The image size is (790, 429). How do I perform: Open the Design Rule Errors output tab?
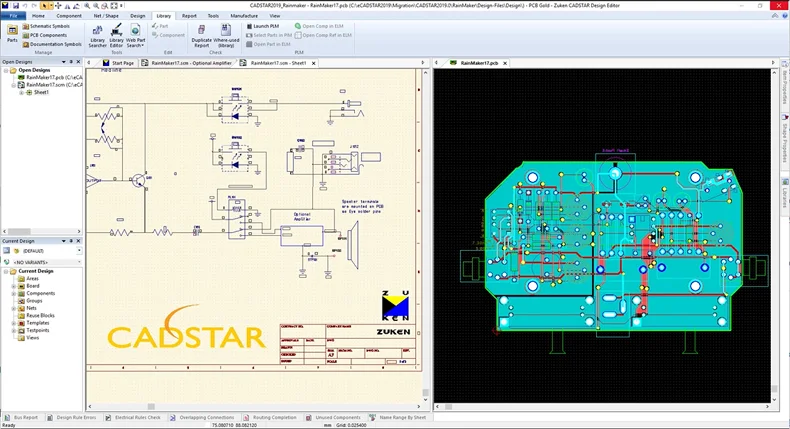(x=72, y=417)
